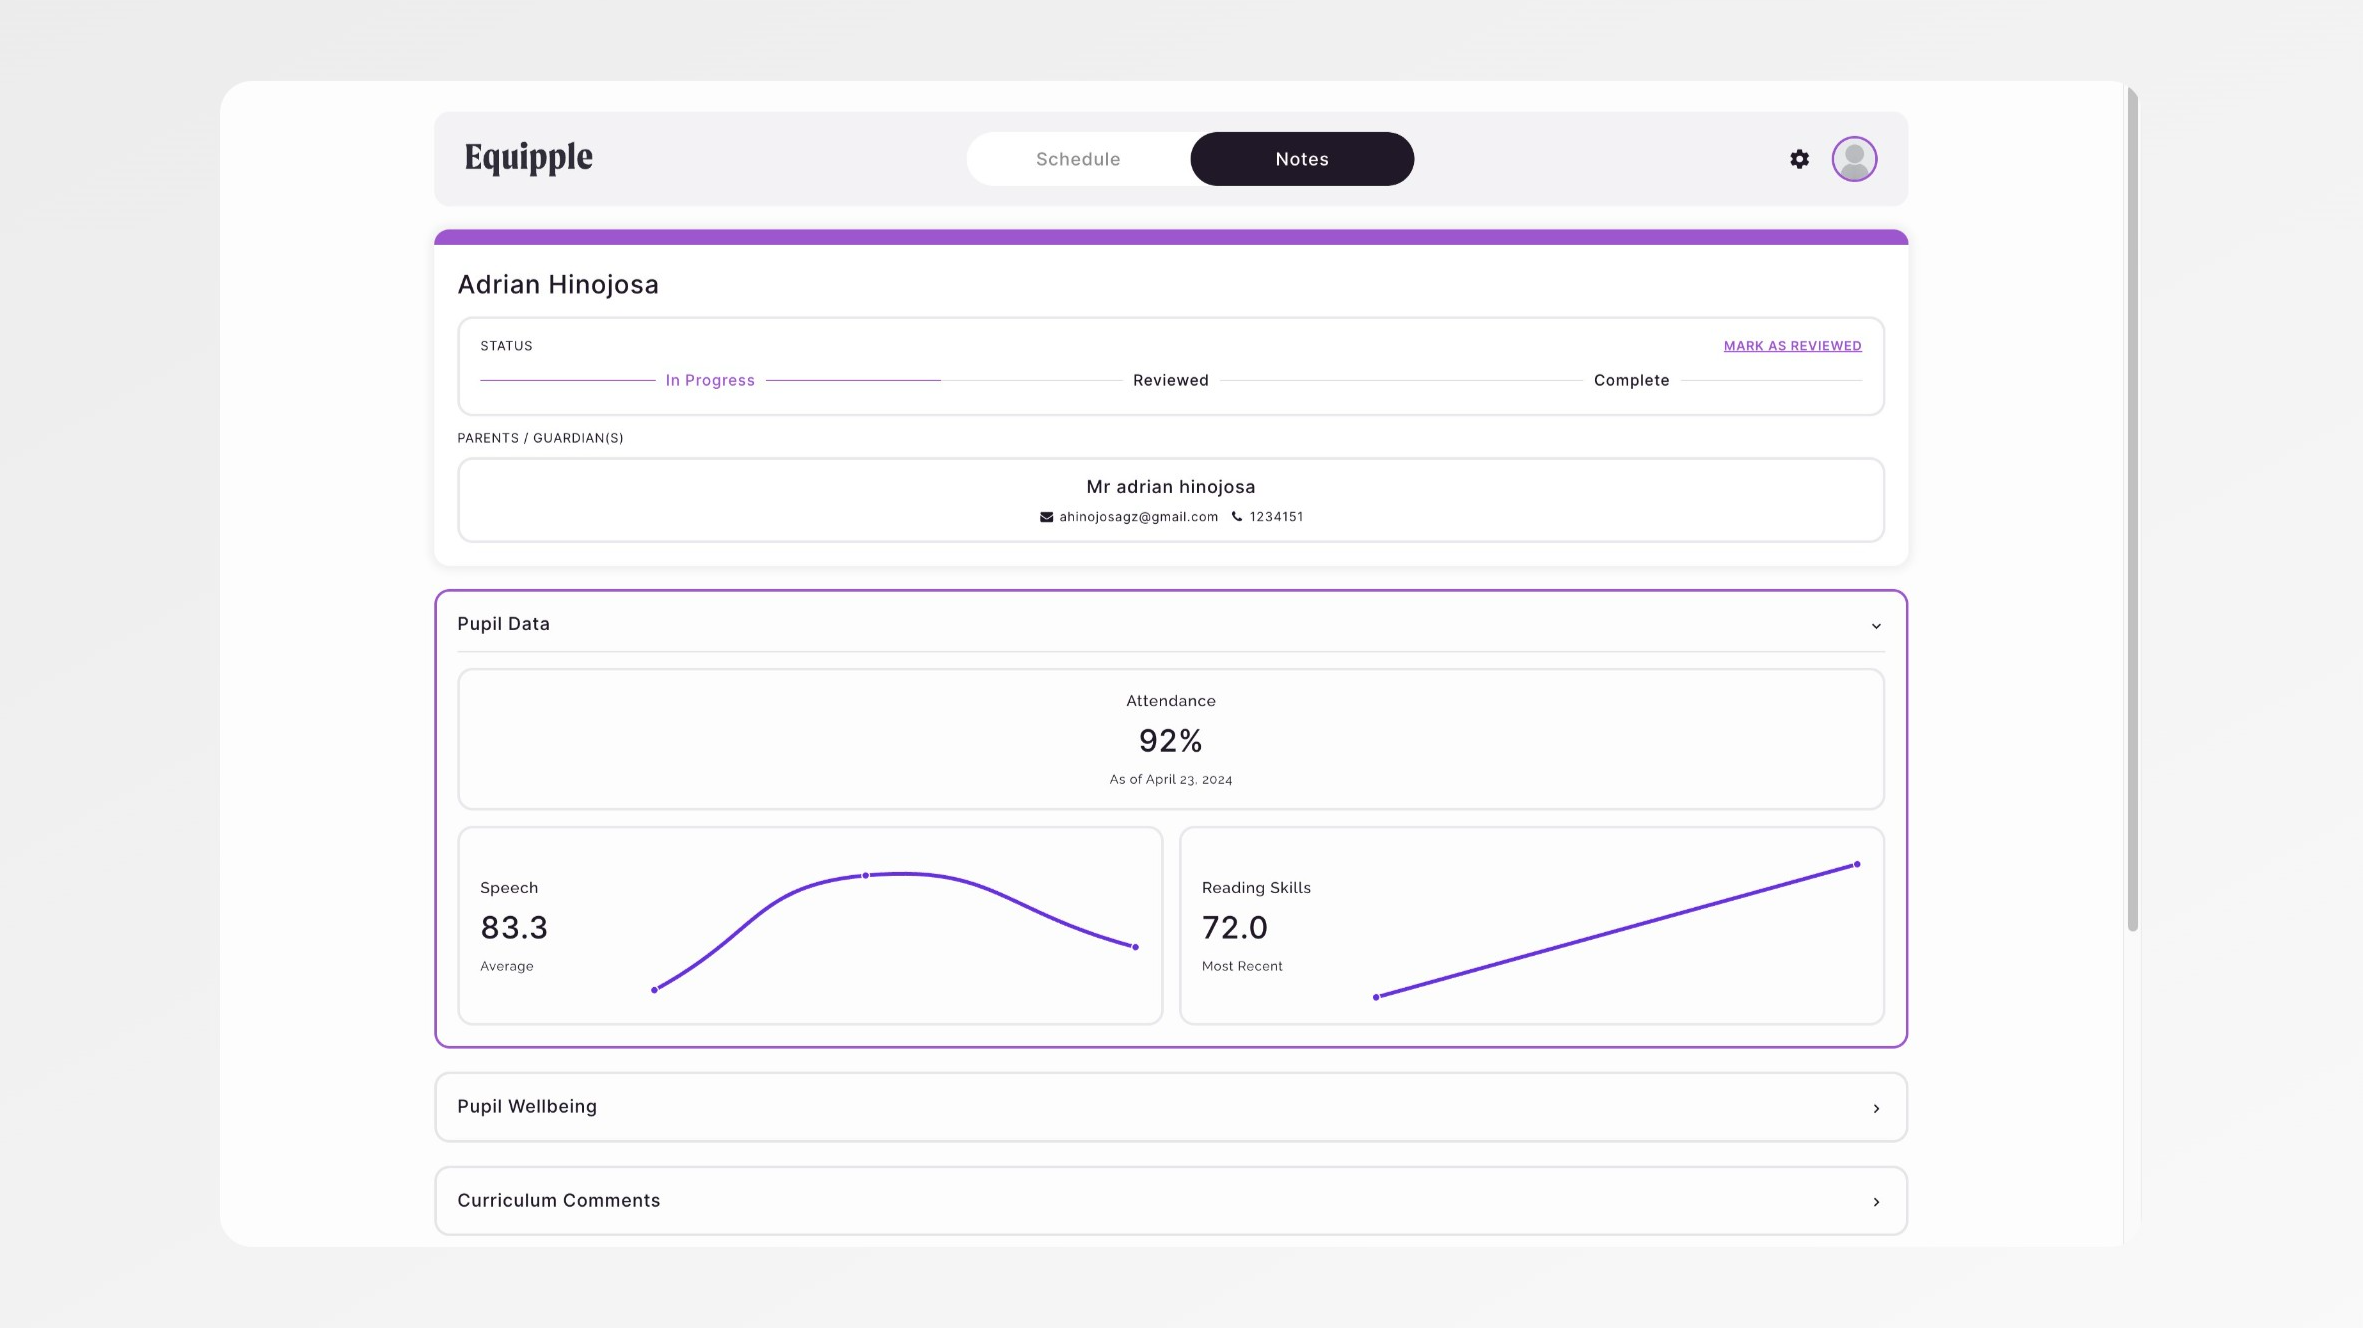This screenshot has height=1328, width=2363.
Task: Click the Attendance 92% value
Action: pos(1170,741)
